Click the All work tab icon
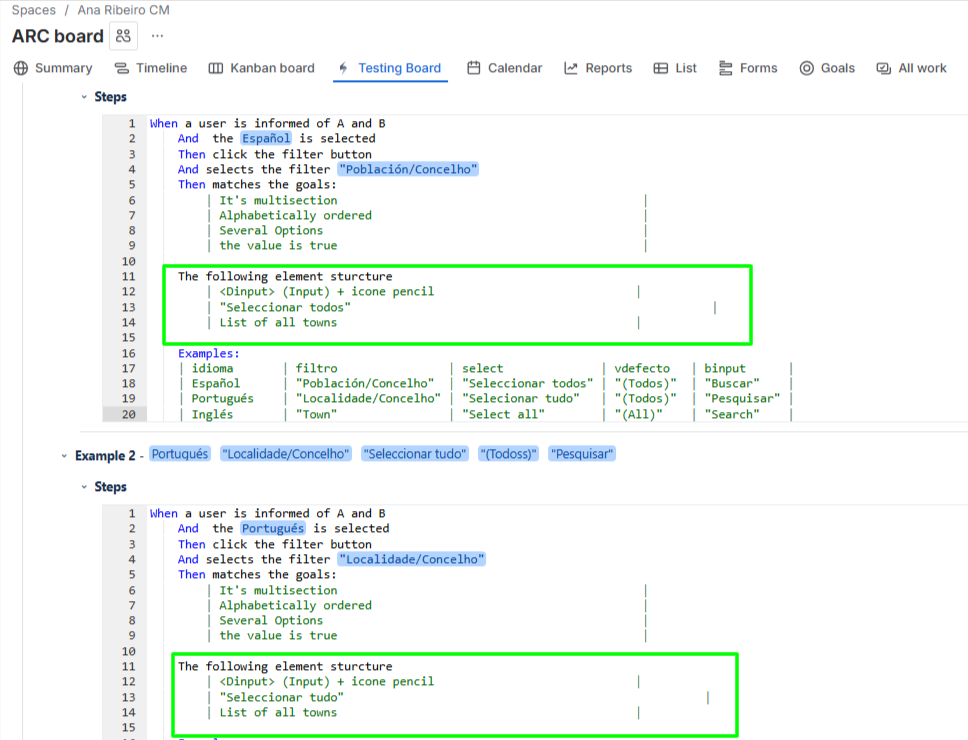968x740 pixels. [883, 68]
